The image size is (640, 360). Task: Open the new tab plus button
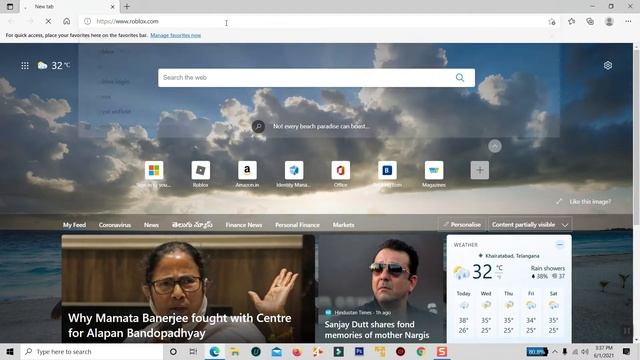(127, 7)
